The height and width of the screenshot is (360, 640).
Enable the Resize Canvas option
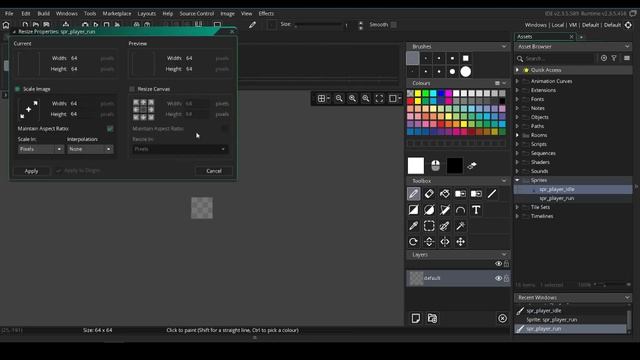click(x=132, y=89)
